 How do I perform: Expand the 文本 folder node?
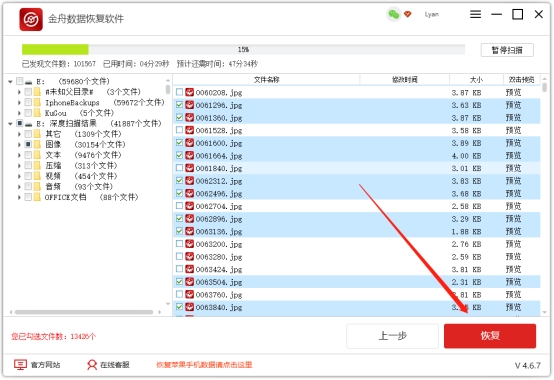(x=19, y=155)
